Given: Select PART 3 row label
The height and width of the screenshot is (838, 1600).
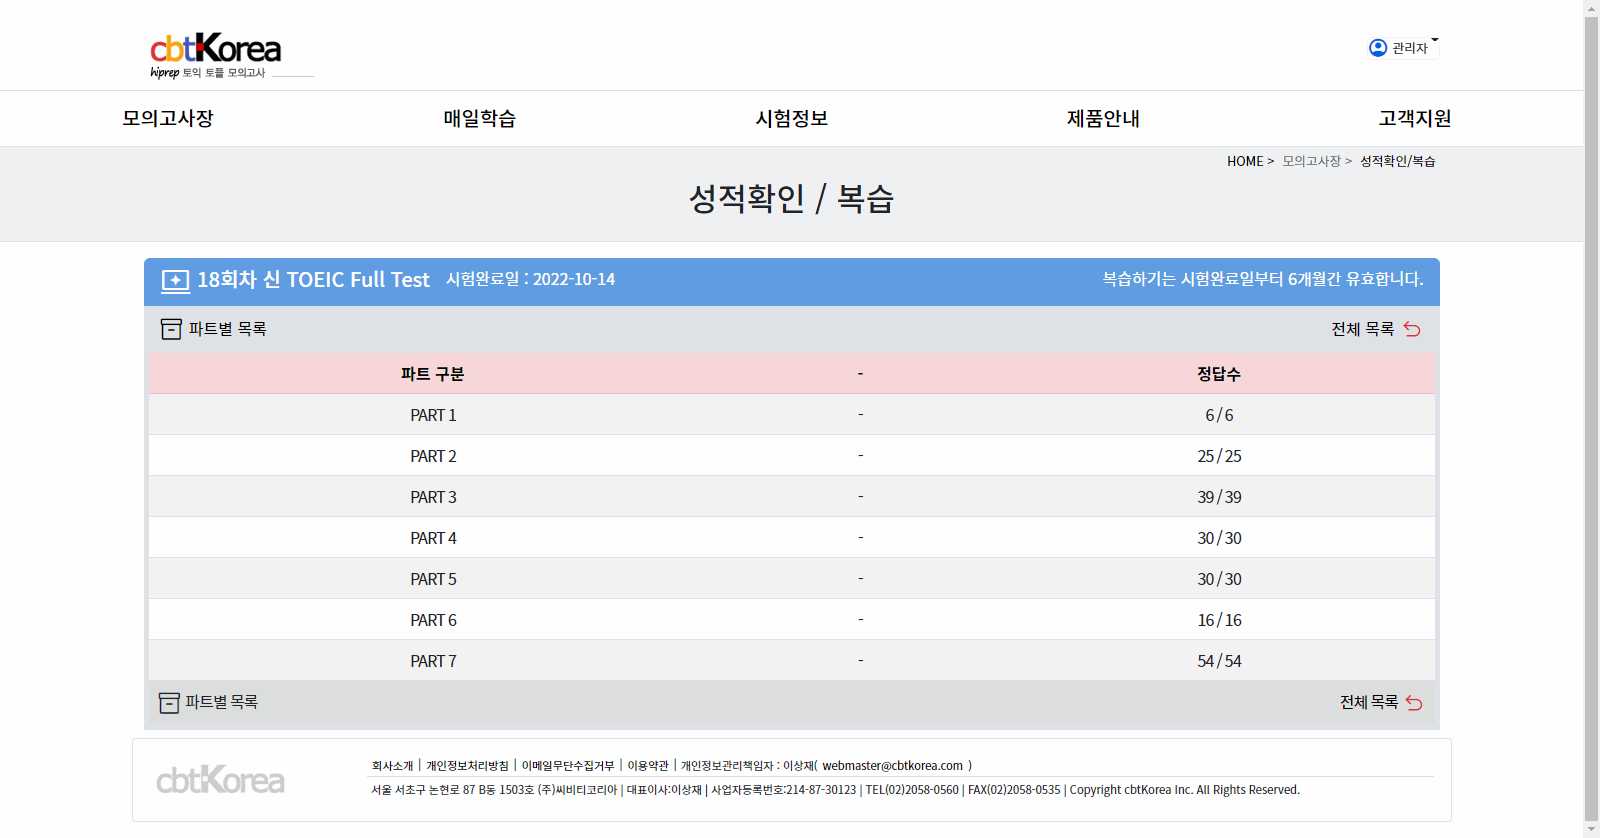Looking at the screenshot, I should [x=433, y=497].
